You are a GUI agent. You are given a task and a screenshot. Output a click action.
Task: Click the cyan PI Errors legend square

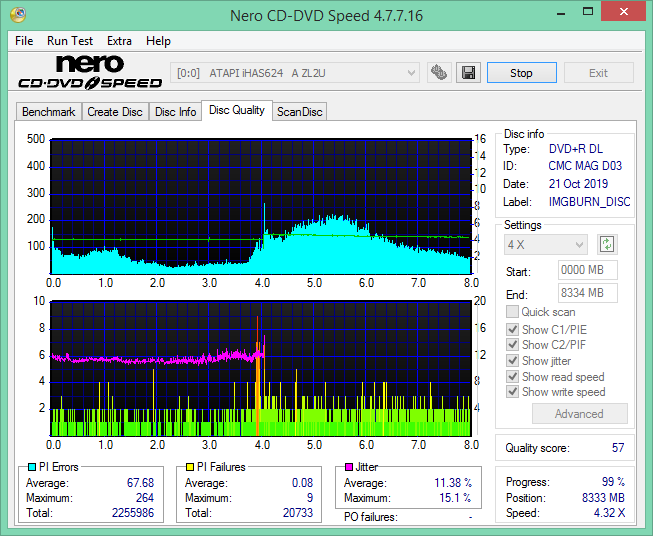point(32,467)
